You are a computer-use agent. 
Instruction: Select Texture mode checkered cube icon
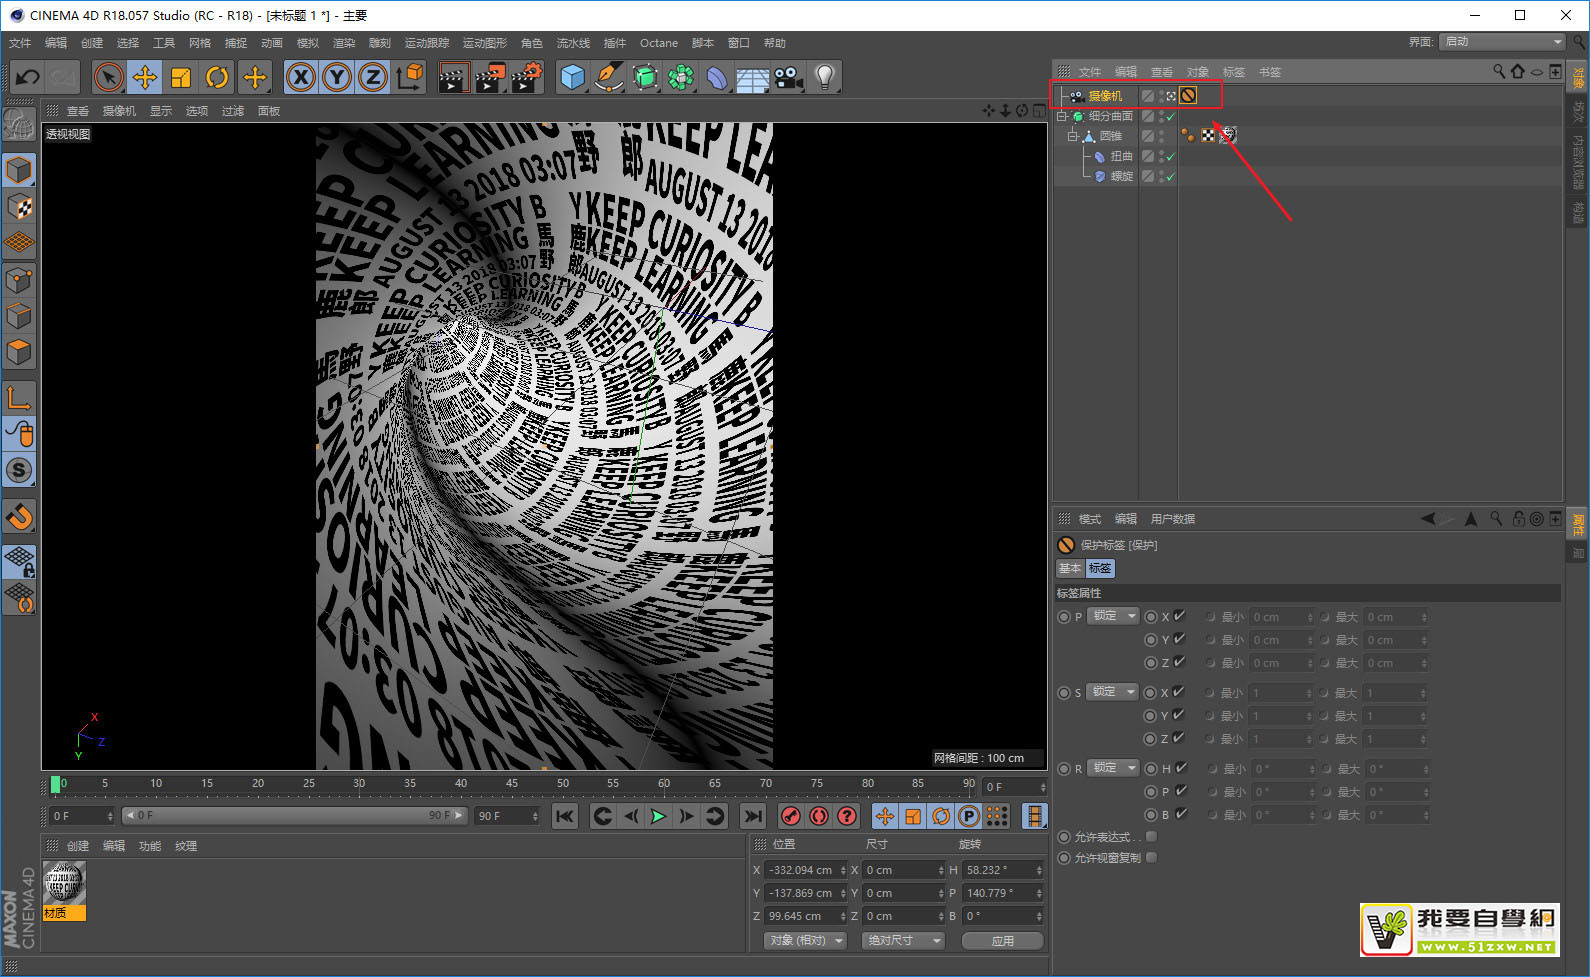(19, 207)
